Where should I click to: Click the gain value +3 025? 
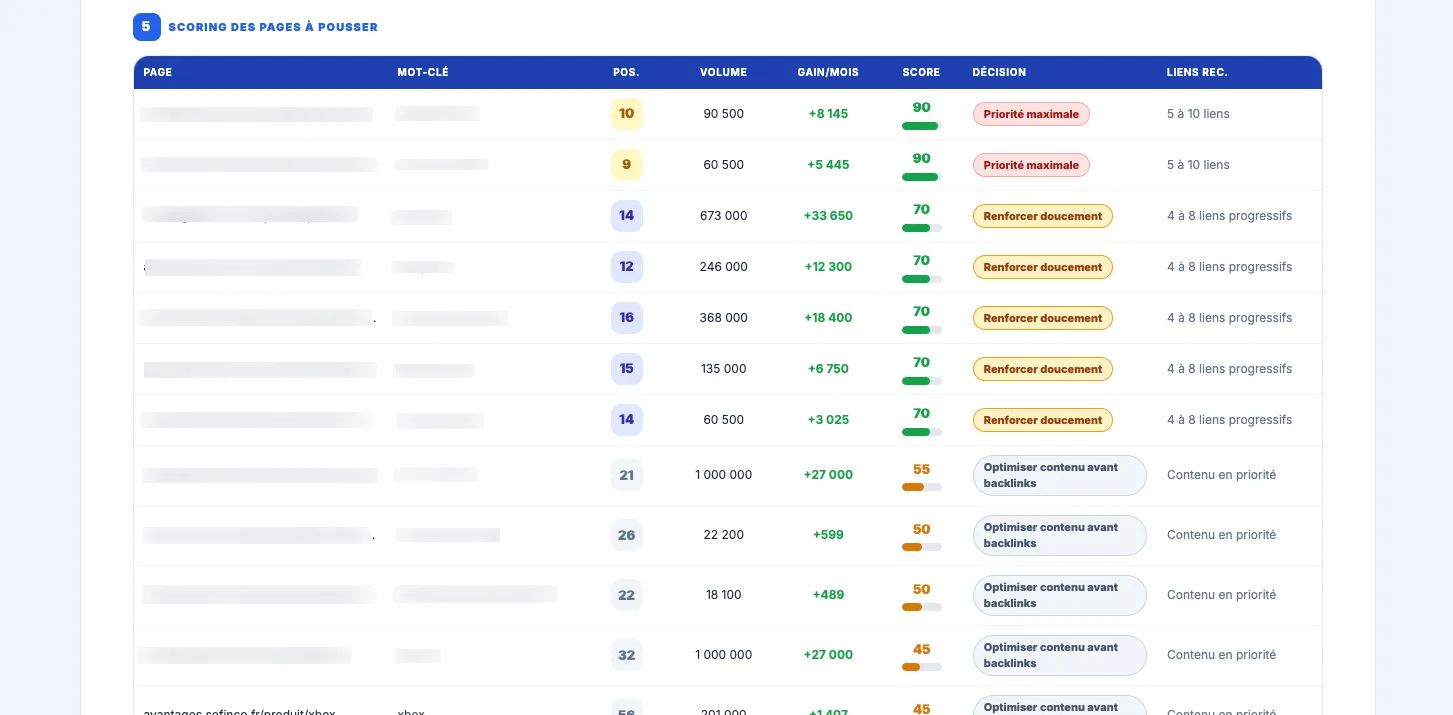[828, 420]
